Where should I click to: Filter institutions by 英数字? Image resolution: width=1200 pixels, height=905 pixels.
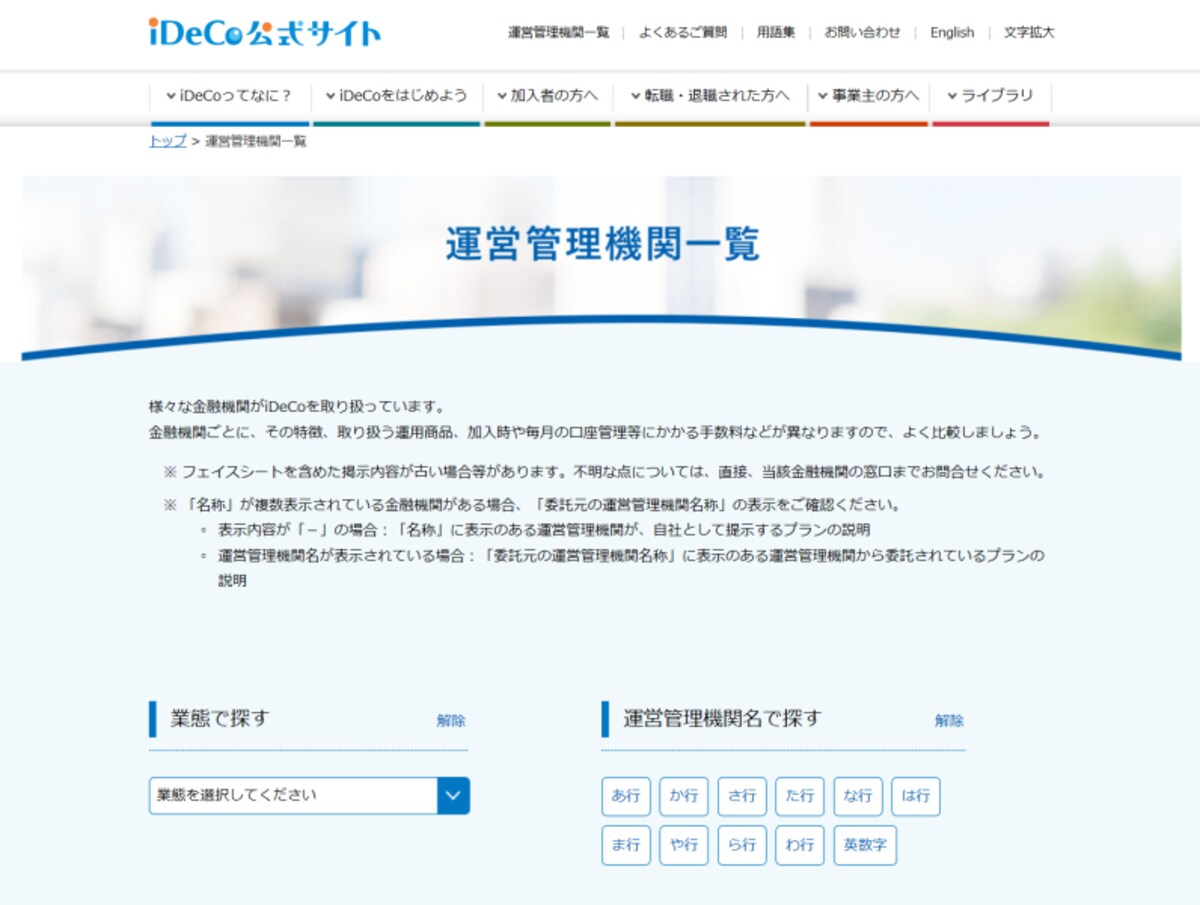(865, 845)
